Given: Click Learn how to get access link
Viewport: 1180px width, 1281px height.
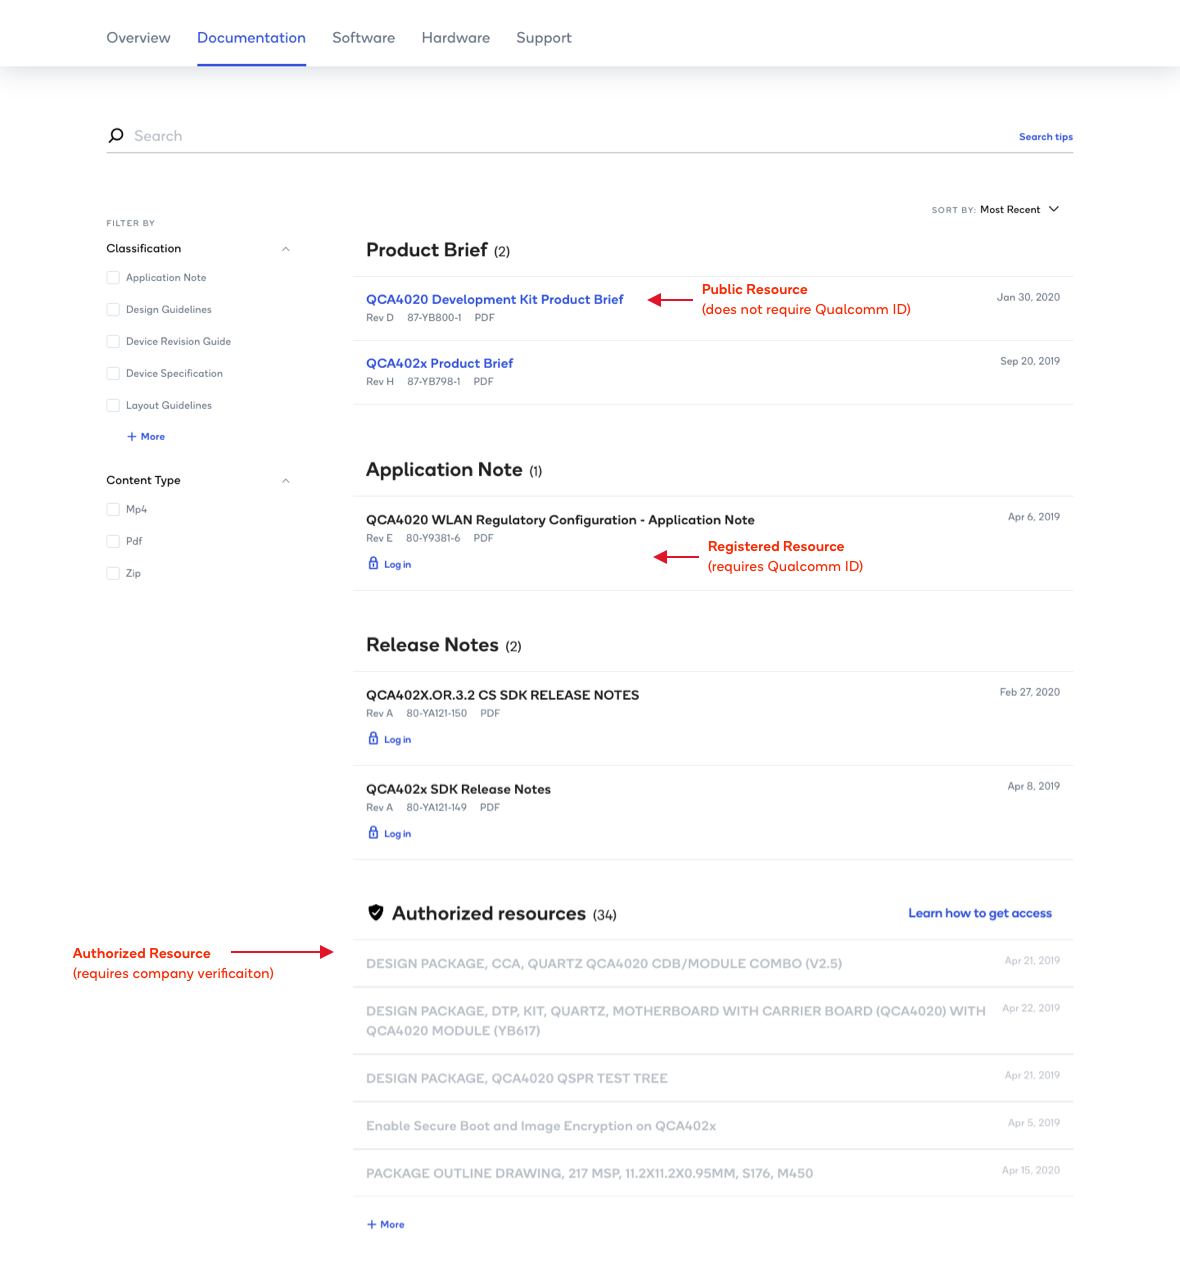Looking at the screenshot, I should 979,913.
